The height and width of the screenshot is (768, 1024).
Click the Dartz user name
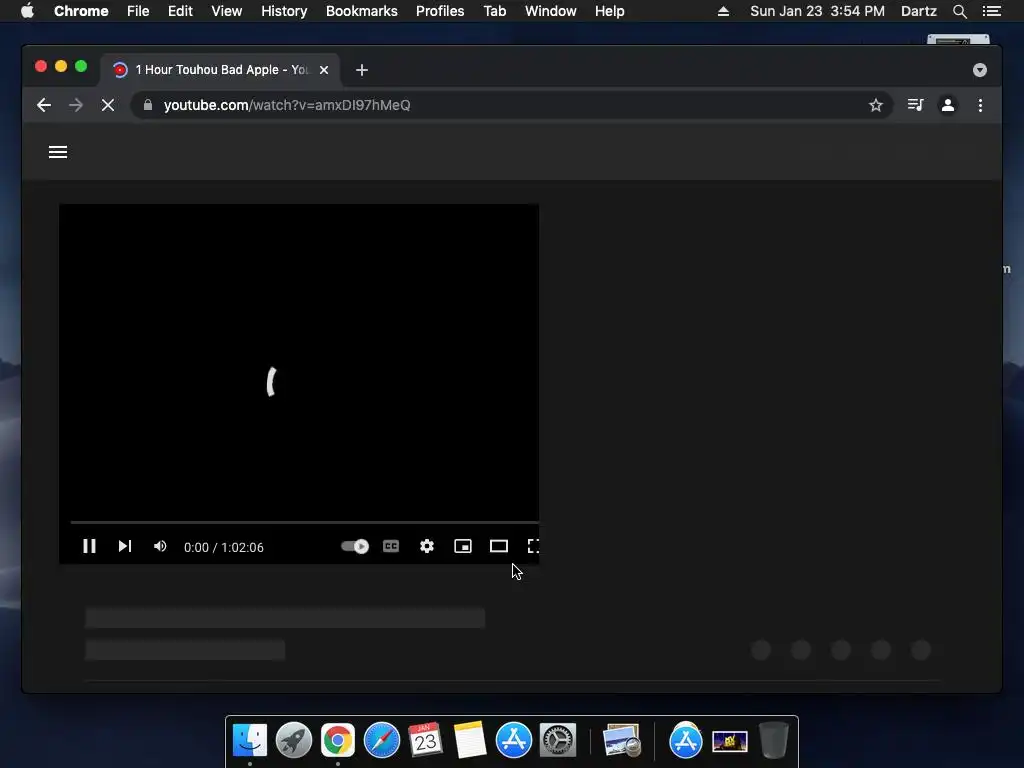click(x=918, y=11)
